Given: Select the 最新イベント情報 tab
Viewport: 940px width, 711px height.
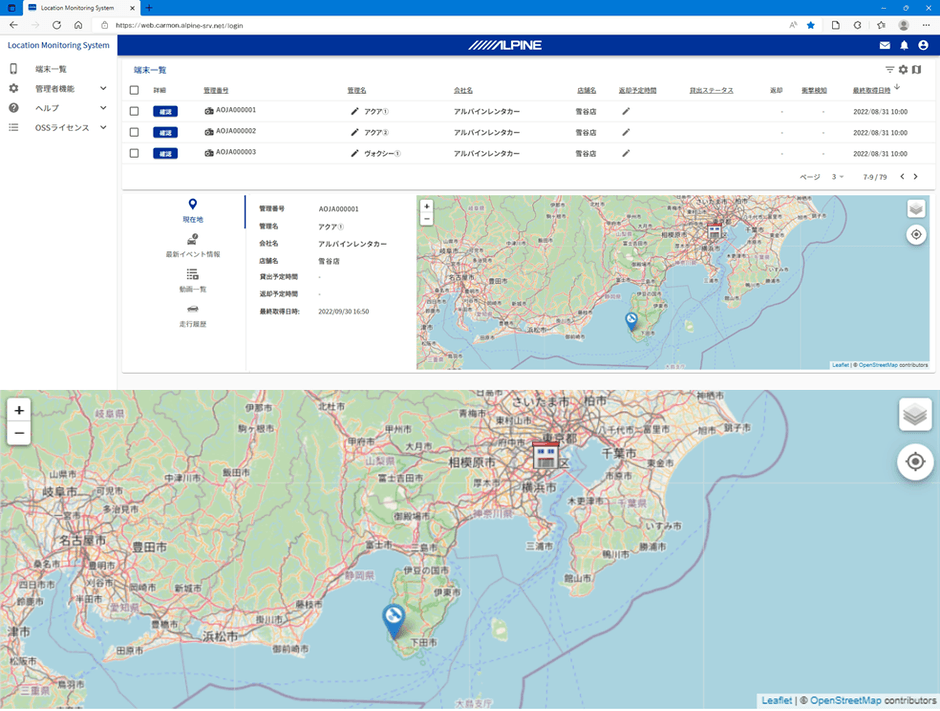Looking at the screenshot, I should click(x=192, y=246).
